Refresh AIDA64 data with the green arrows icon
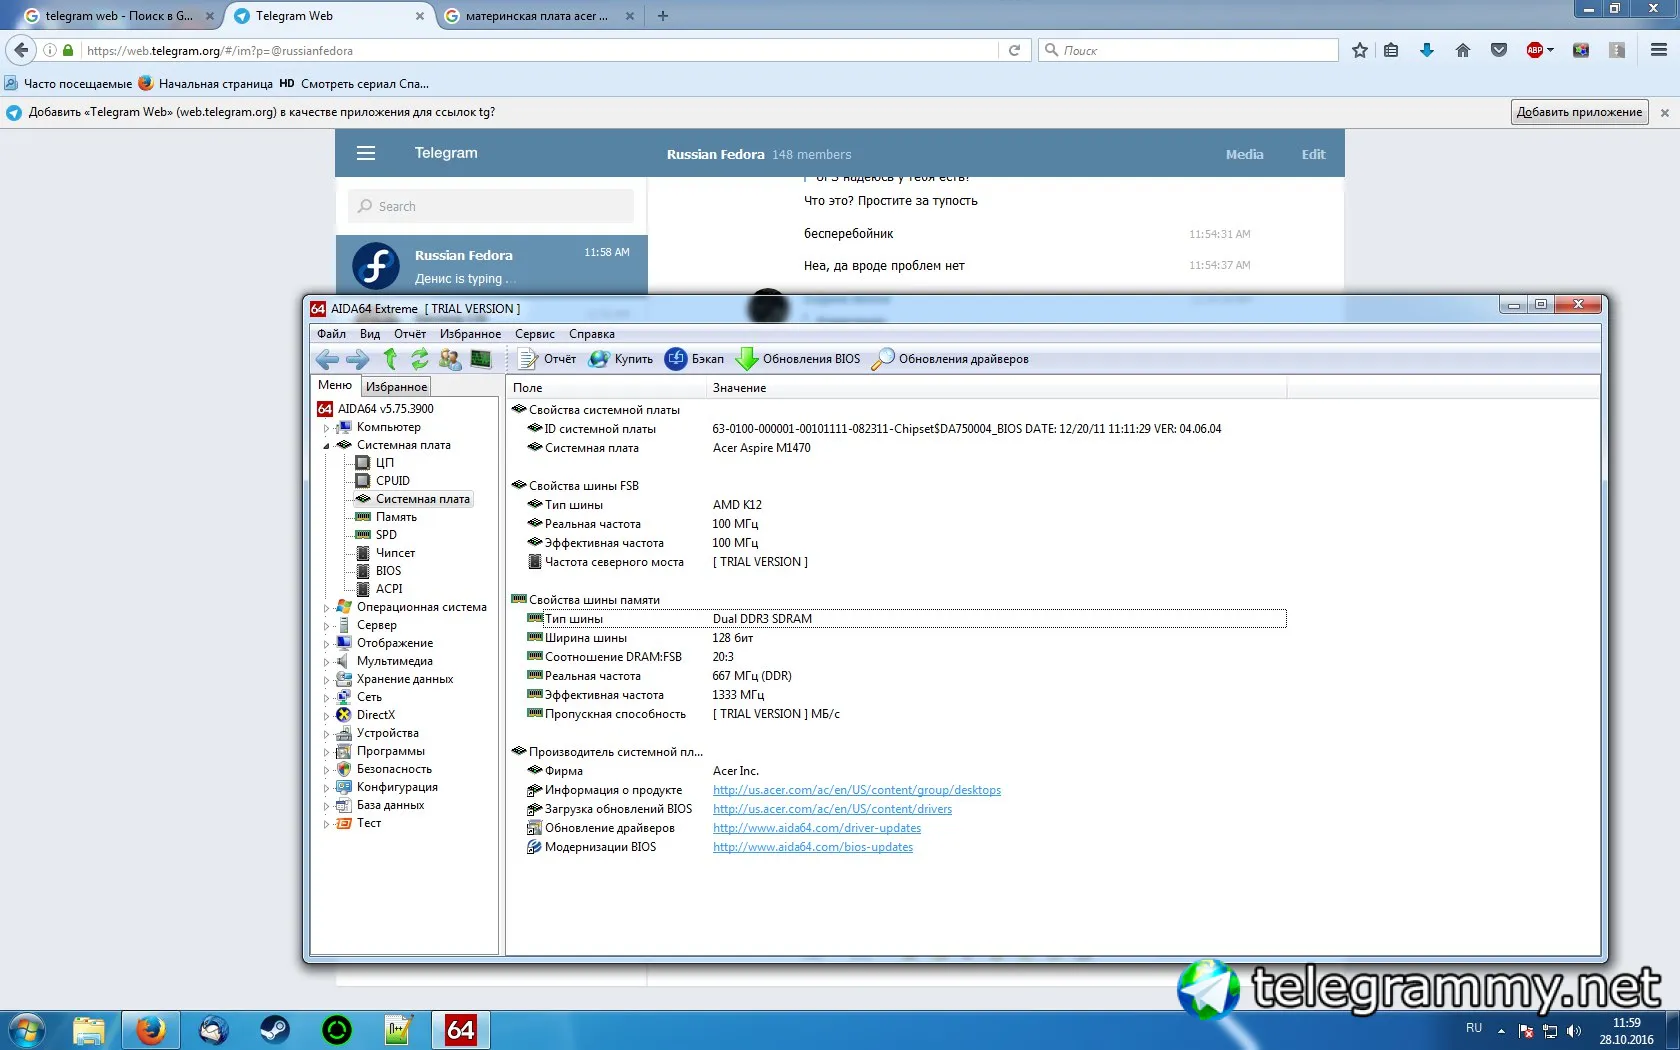 coord(420,359)
